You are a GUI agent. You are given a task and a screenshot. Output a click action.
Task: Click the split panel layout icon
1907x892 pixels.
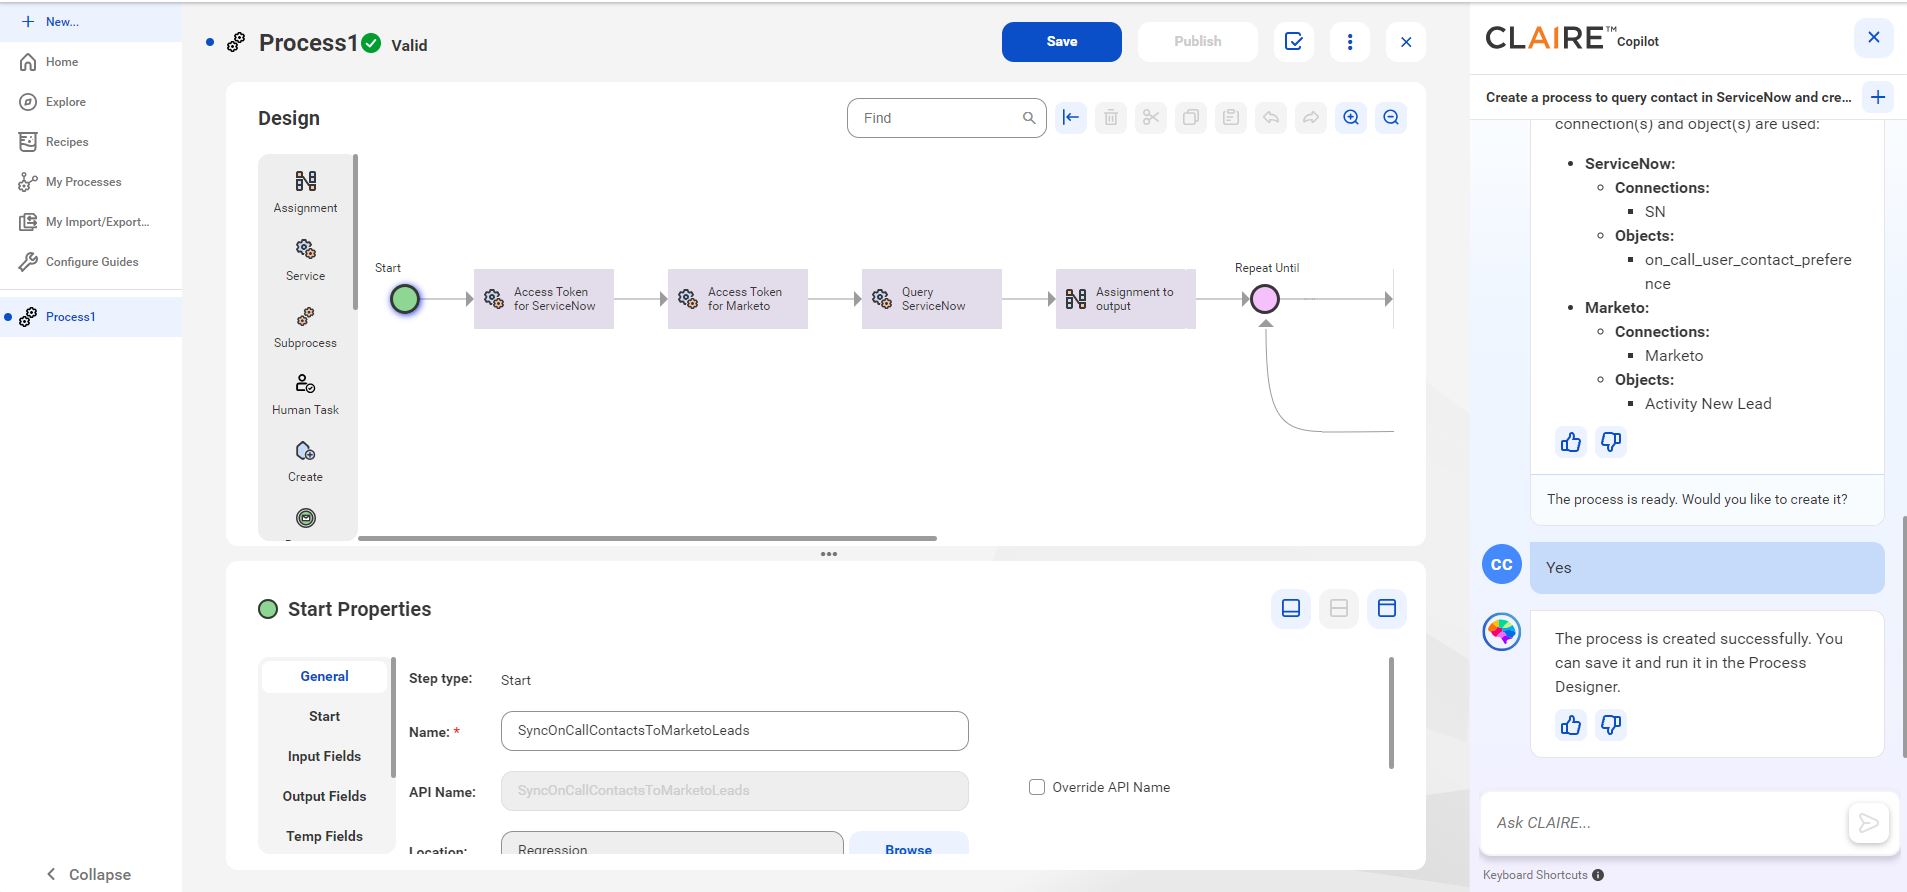point(1339,608)
